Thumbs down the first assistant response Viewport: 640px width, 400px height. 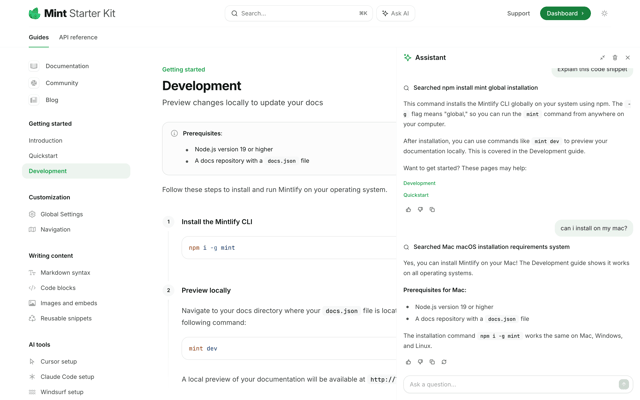tap(420, 210)
